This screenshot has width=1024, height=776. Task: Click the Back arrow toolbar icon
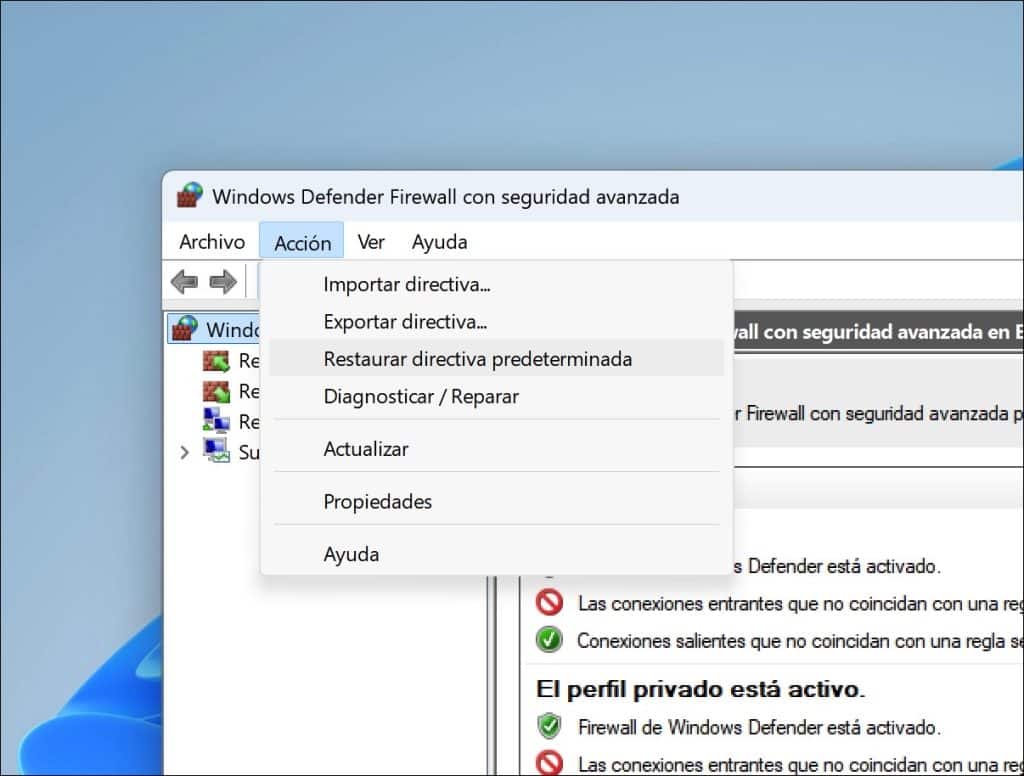(184, 282)
